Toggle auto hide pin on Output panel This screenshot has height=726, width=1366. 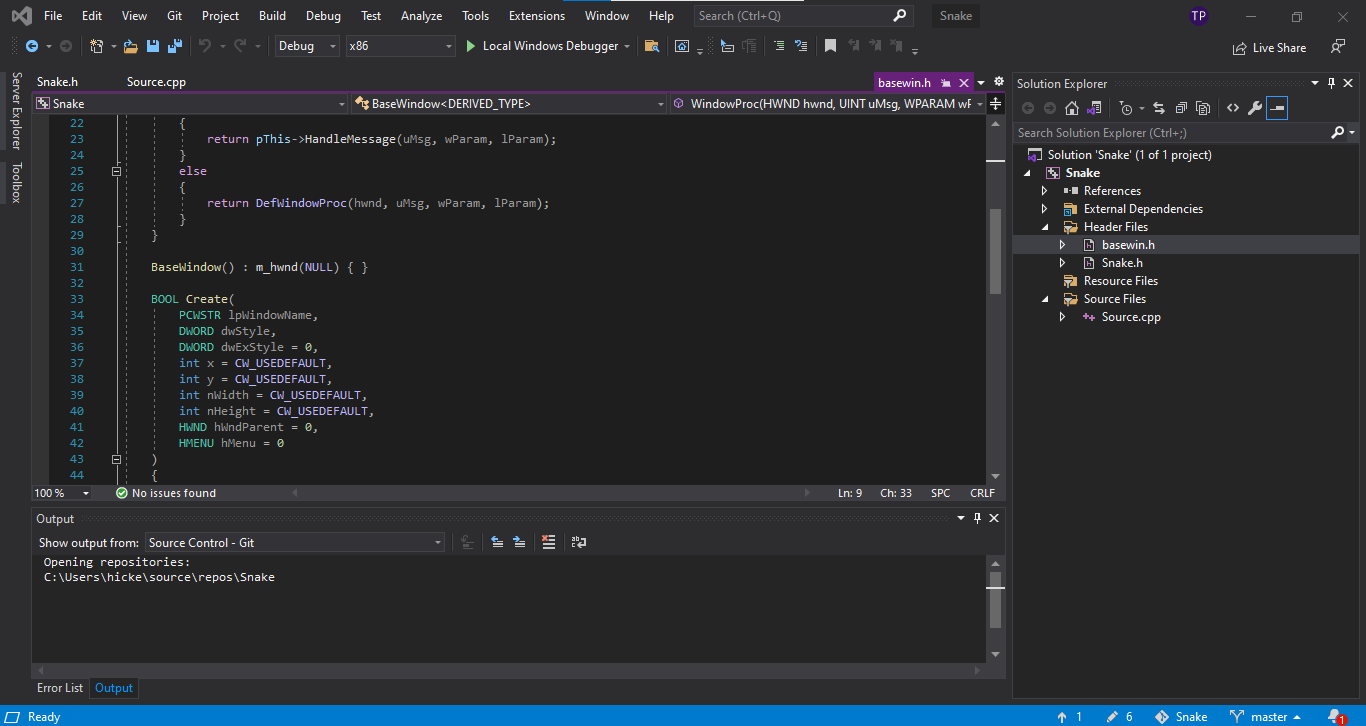point(977,518)
